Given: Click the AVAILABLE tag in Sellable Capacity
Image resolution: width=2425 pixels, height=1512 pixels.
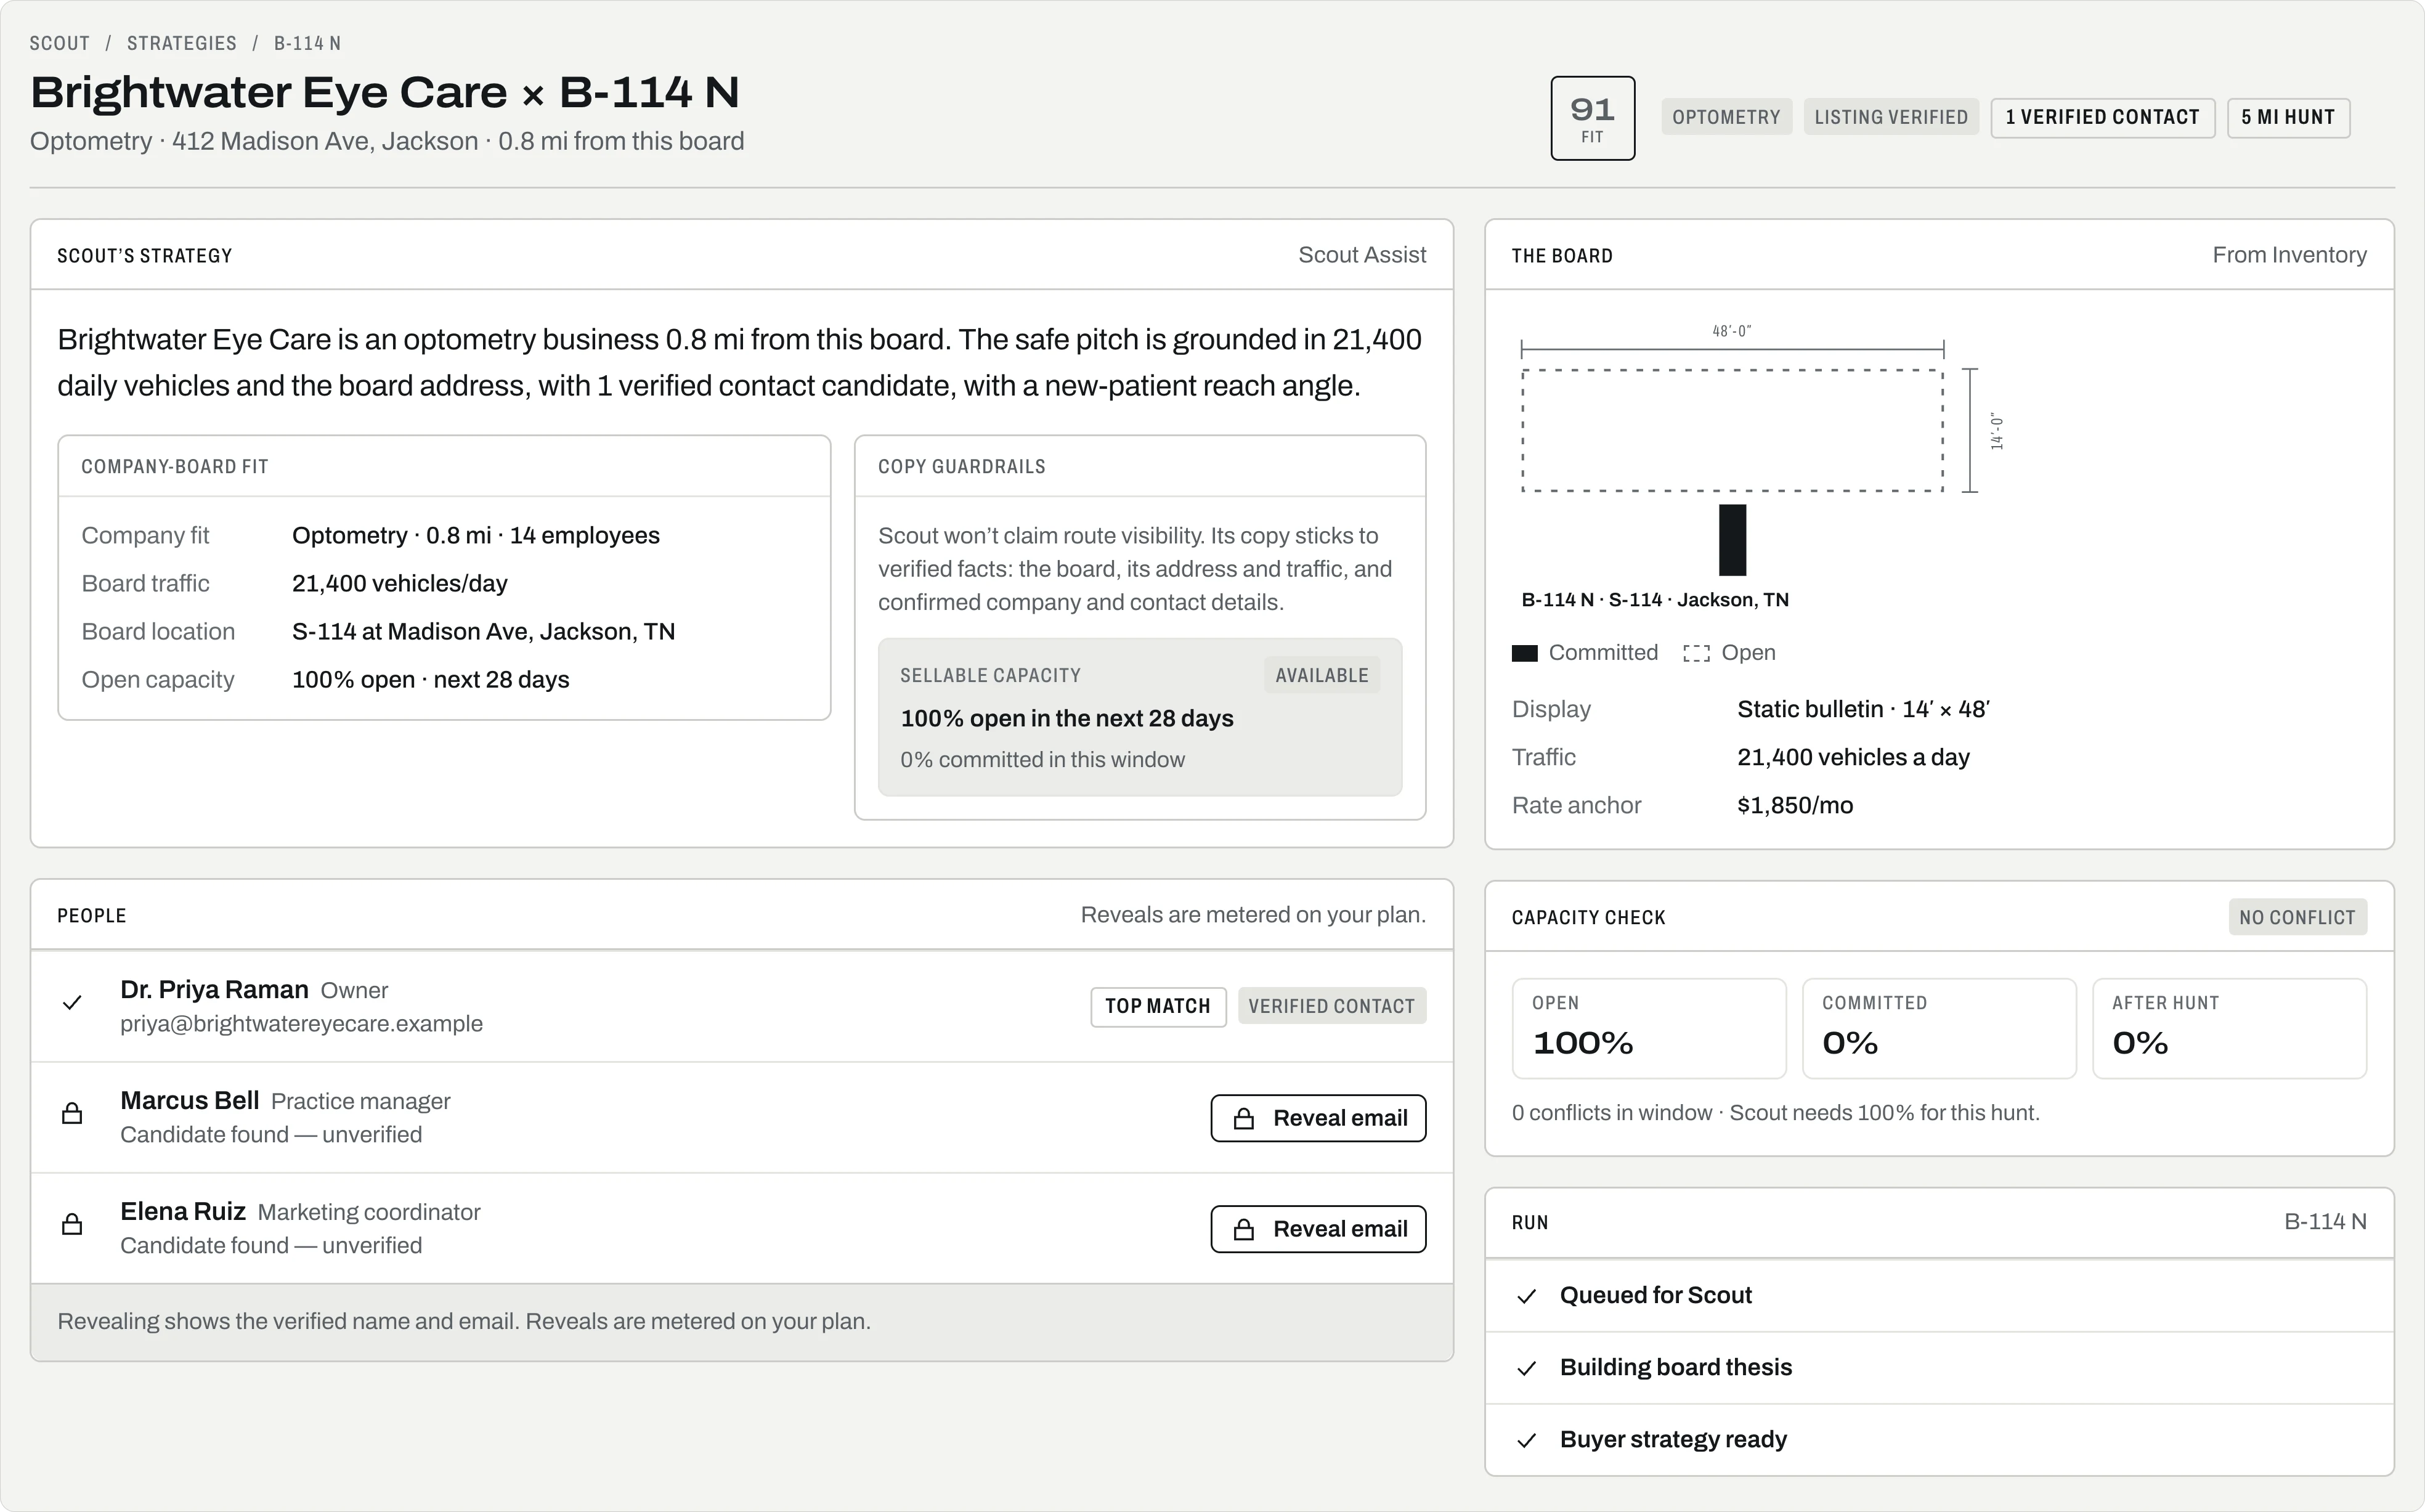Looking at the screenshot, I should point(1322,675).
